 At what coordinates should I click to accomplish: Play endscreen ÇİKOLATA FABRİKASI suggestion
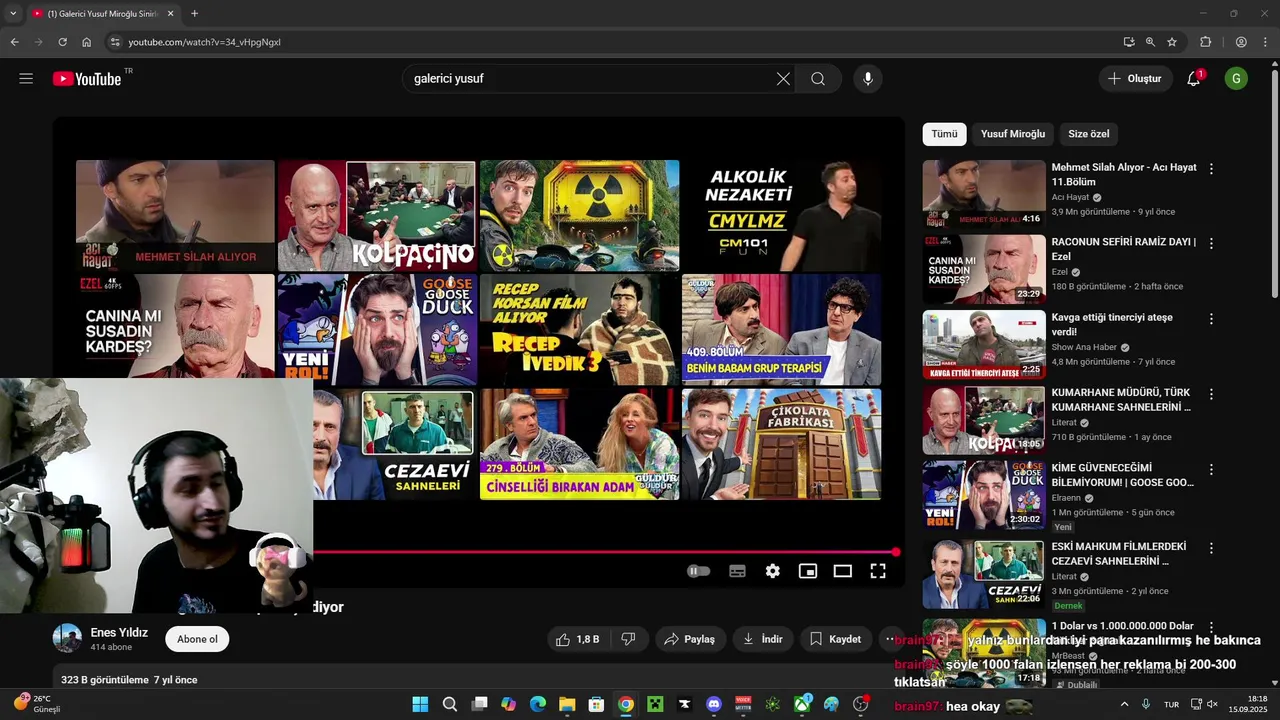point(781,444)
